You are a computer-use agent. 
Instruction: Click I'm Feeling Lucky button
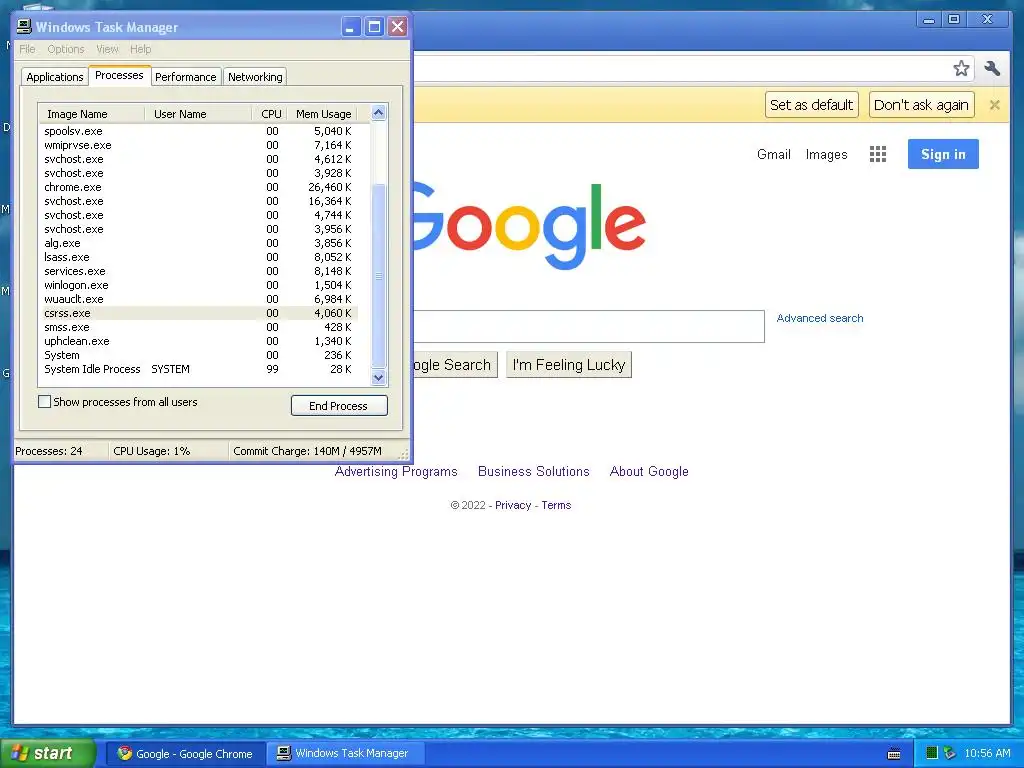(x=569, y=364)
